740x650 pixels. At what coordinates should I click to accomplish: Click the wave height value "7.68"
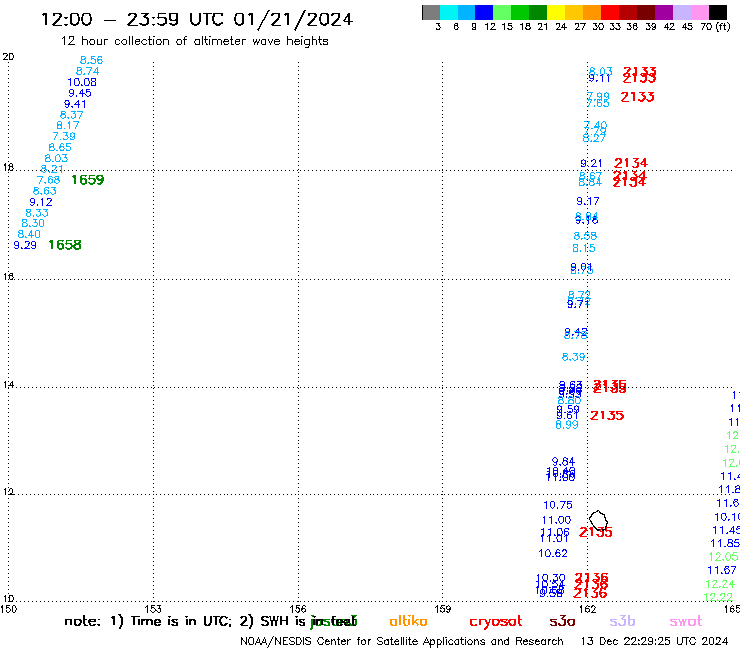(x=49, y=180)
